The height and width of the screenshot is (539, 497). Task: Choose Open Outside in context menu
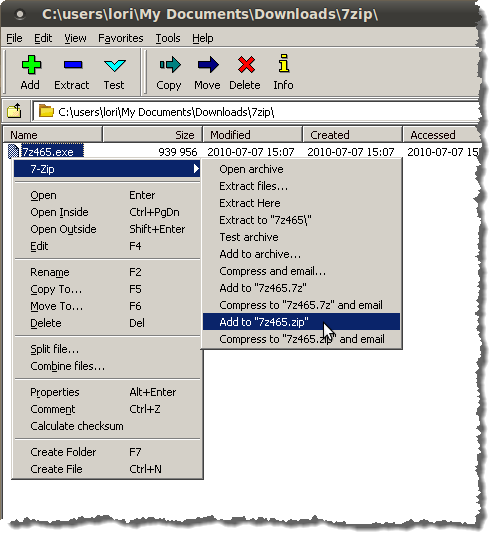point(107,229)
